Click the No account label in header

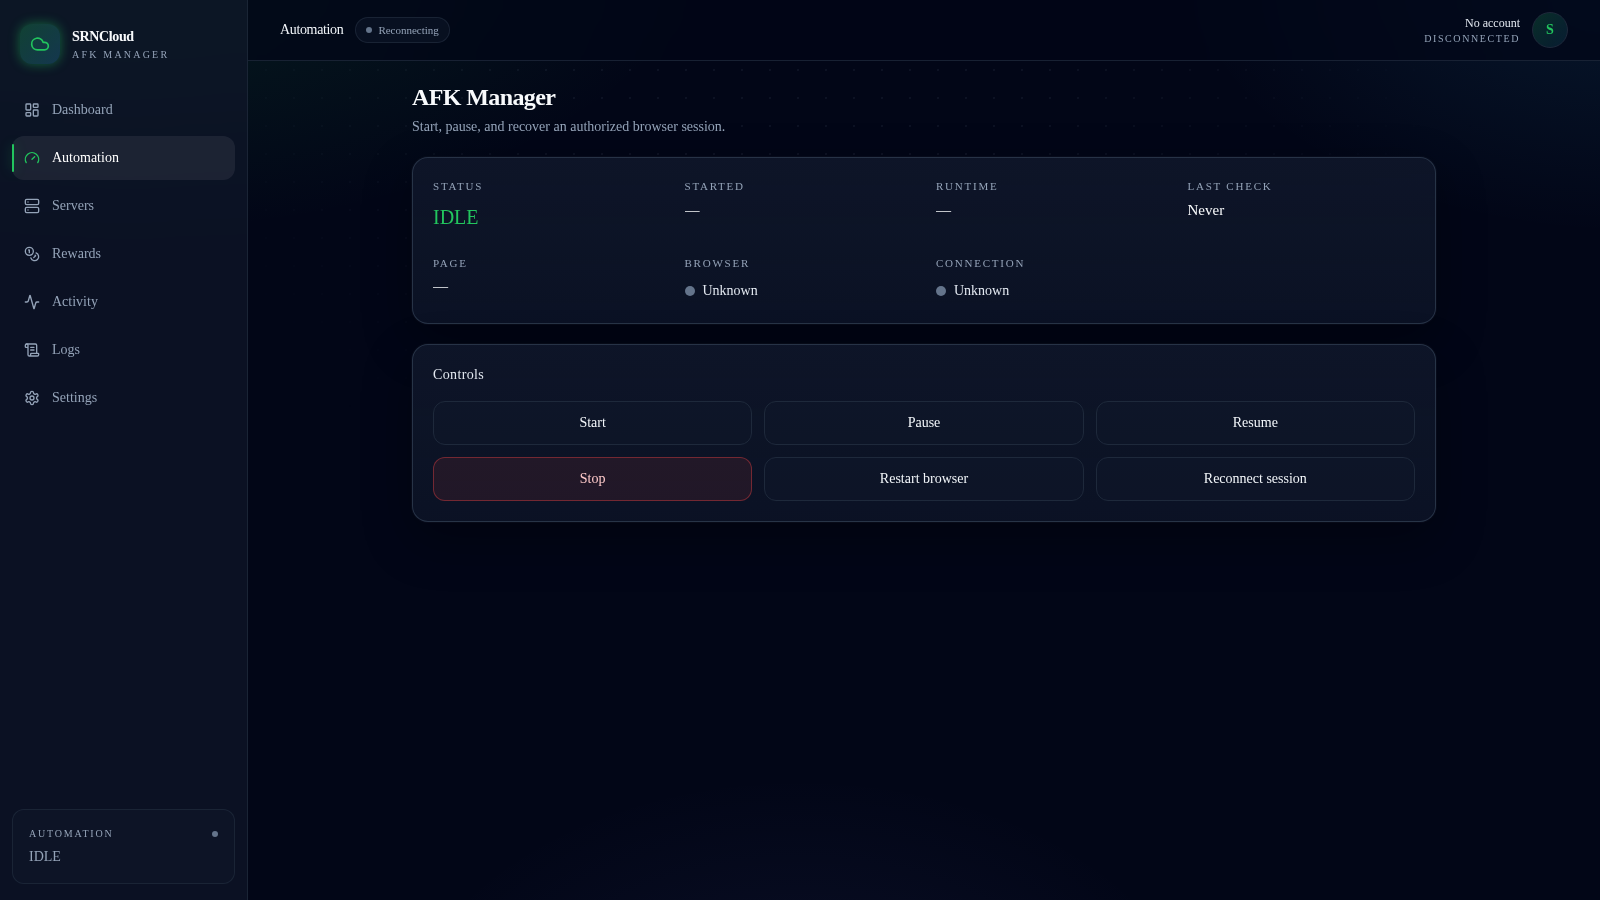(1492, 23)
